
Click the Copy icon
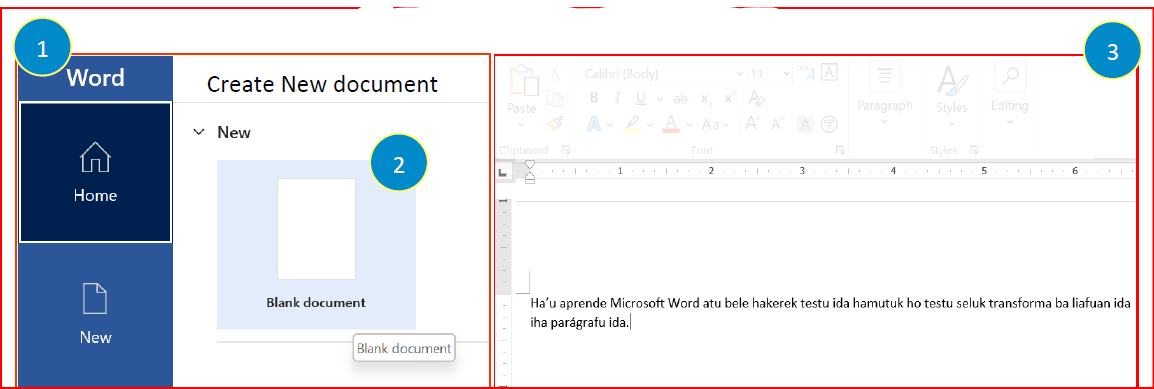pos(555,99)
